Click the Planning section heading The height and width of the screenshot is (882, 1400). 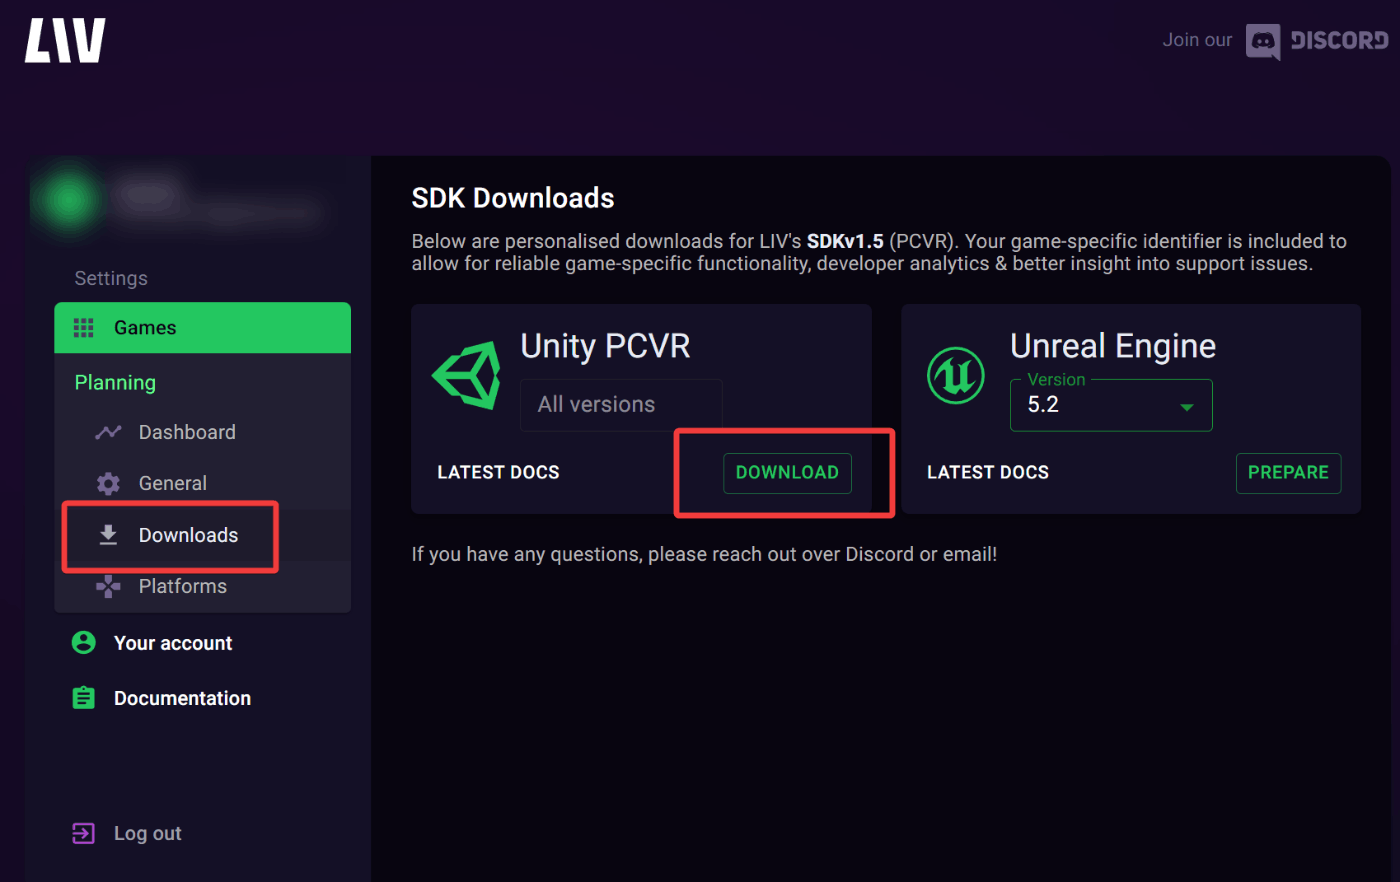[x=115, y=383]
